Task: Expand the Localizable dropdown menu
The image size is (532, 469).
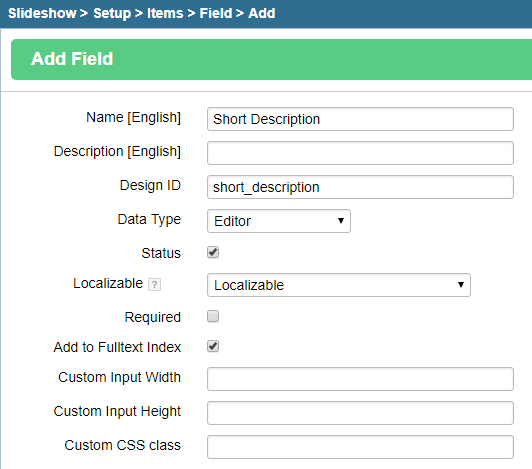Action: [x=339, y=285]
